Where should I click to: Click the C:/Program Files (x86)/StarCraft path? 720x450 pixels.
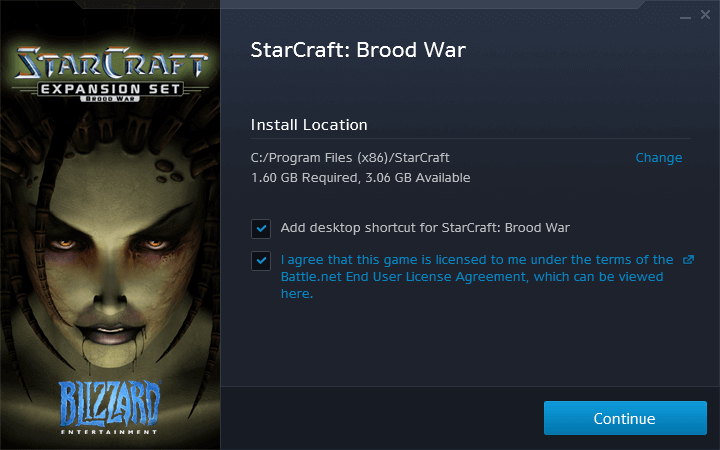350,158
